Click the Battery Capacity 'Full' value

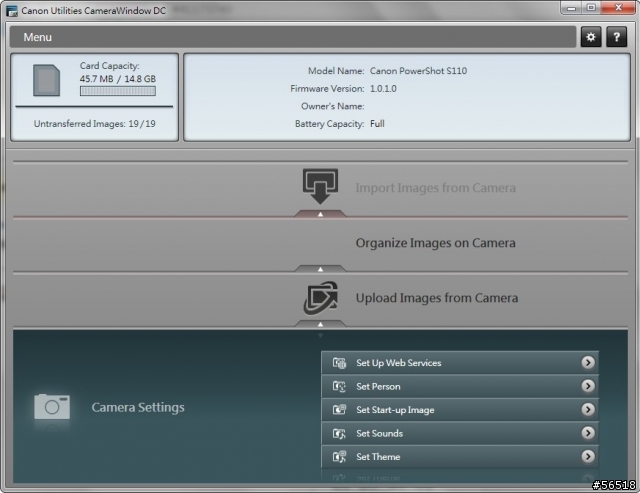(377, 124)
